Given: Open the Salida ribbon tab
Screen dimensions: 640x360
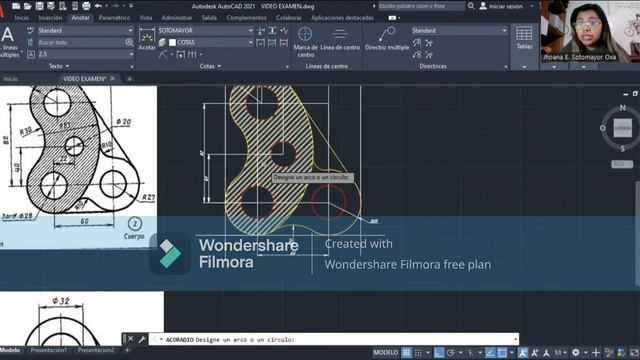Looking at the screenshot, I should 209,18.
